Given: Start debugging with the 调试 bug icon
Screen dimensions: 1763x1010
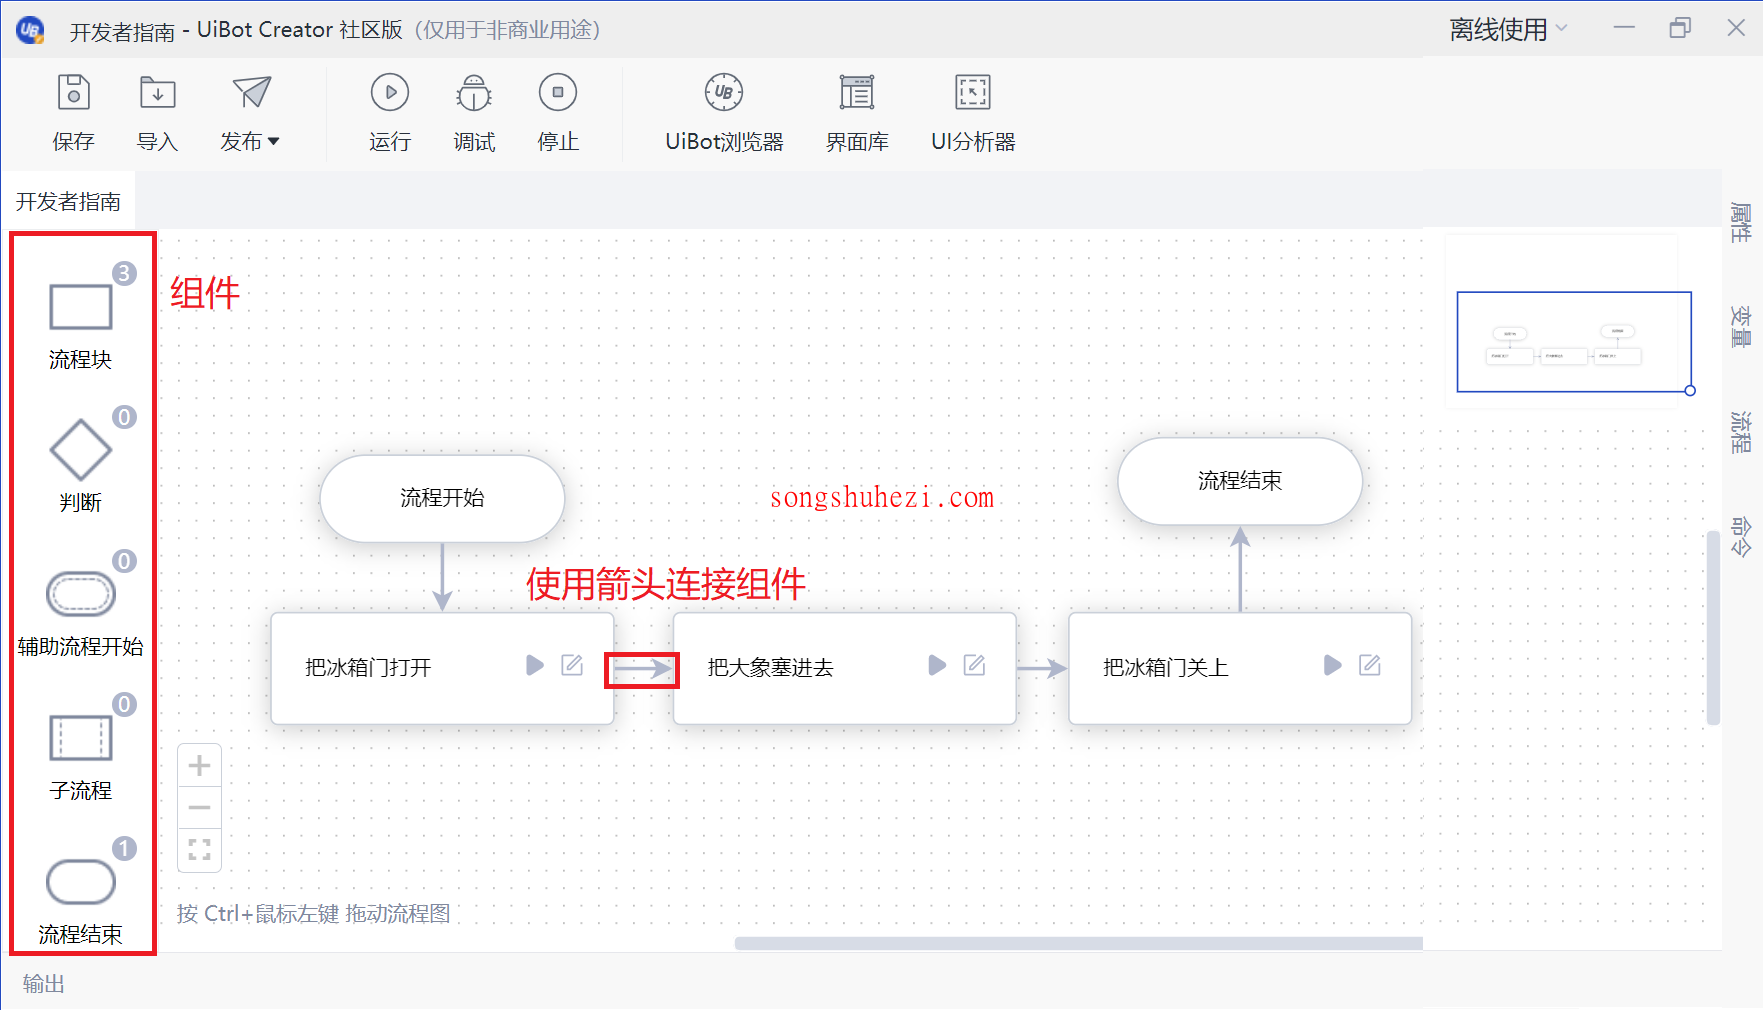Looking at the screenshot, I should [474, 92].
